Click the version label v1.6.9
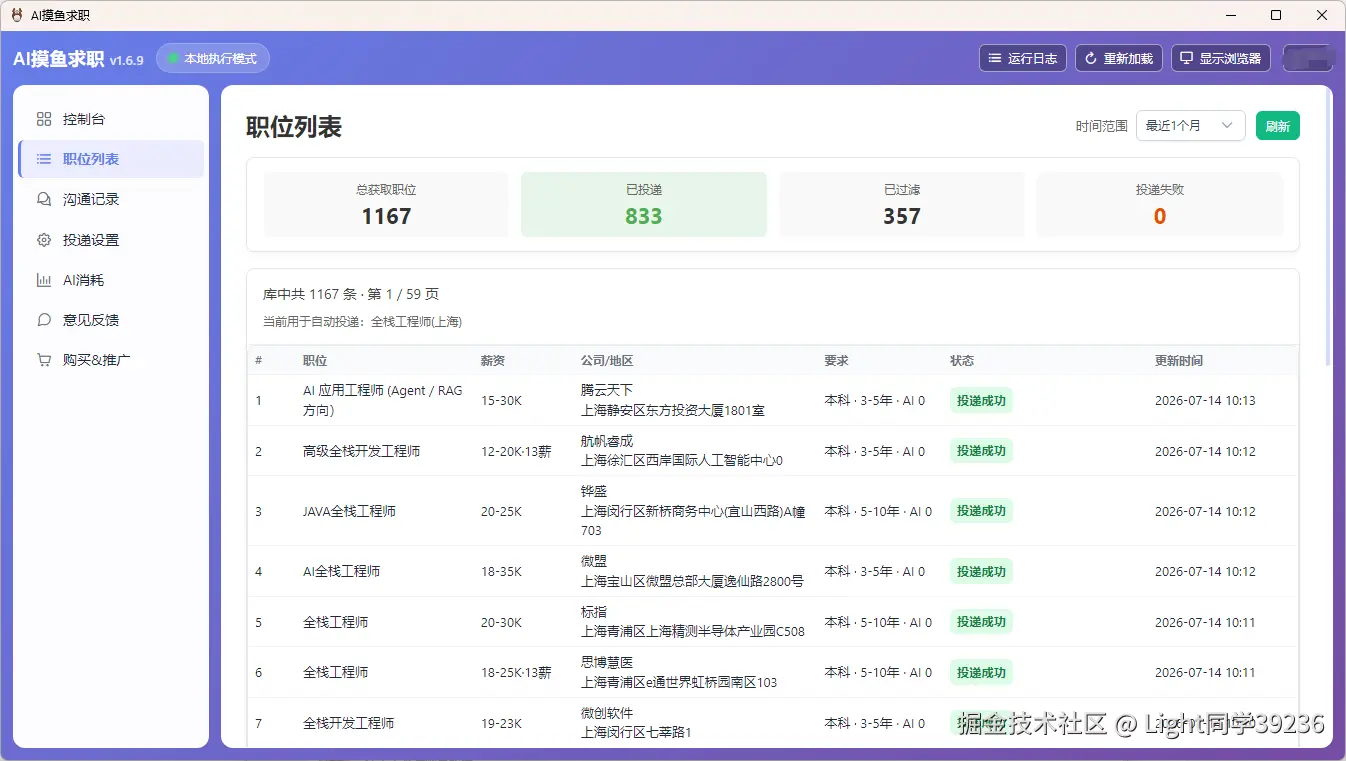This screenshot has height=761, width=1346. pos(127,60)
